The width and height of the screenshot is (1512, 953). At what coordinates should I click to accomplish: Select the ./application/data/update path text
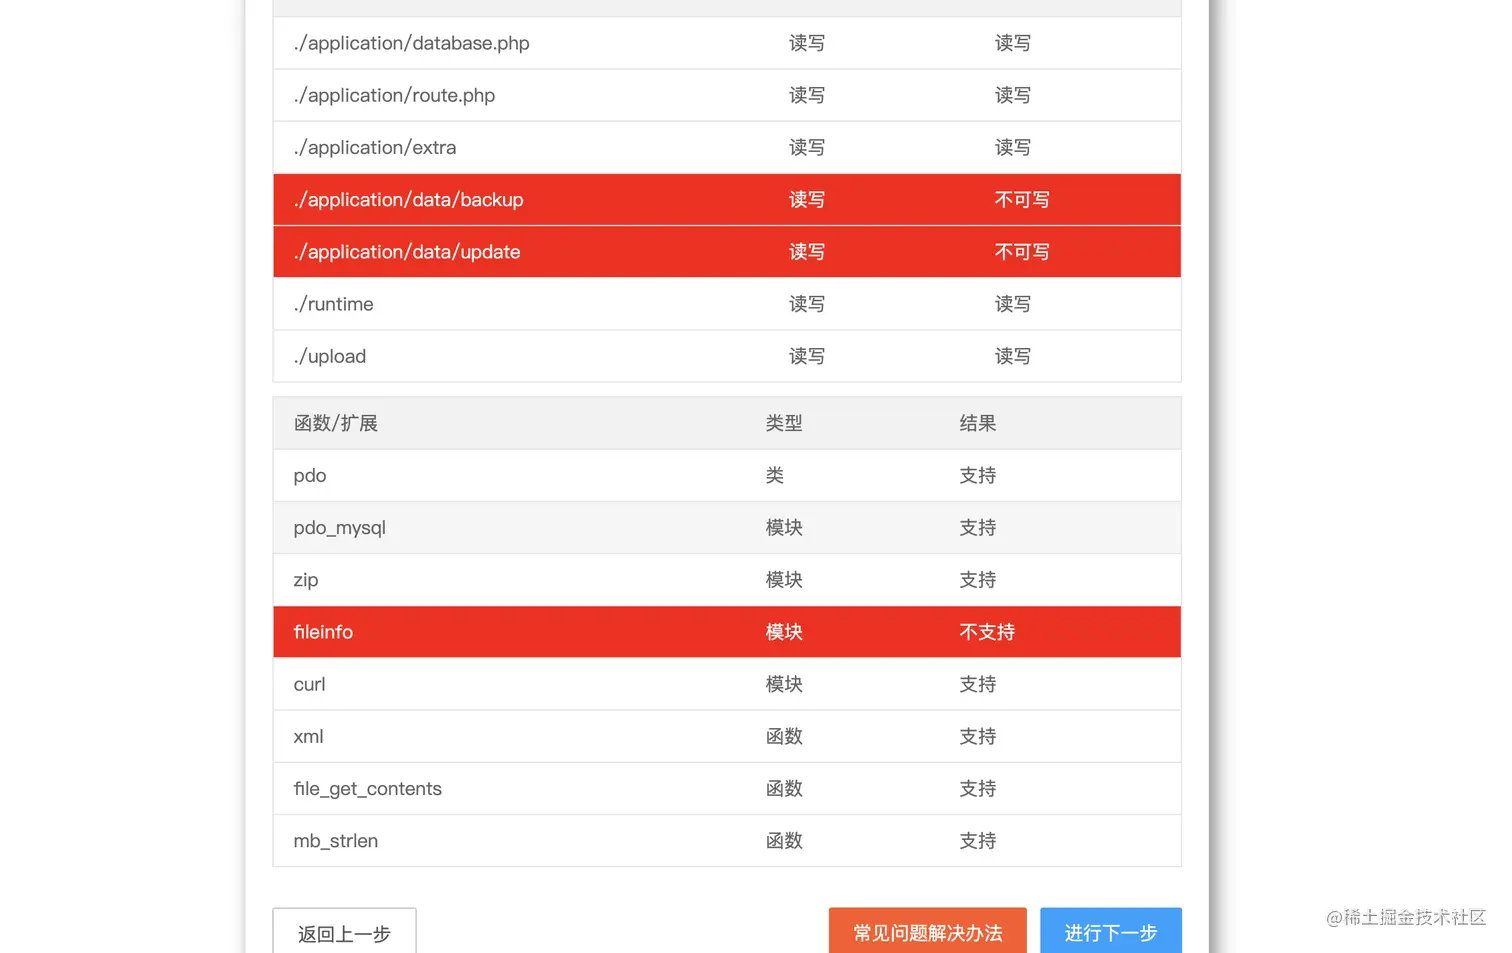click(x=407, y=252)
